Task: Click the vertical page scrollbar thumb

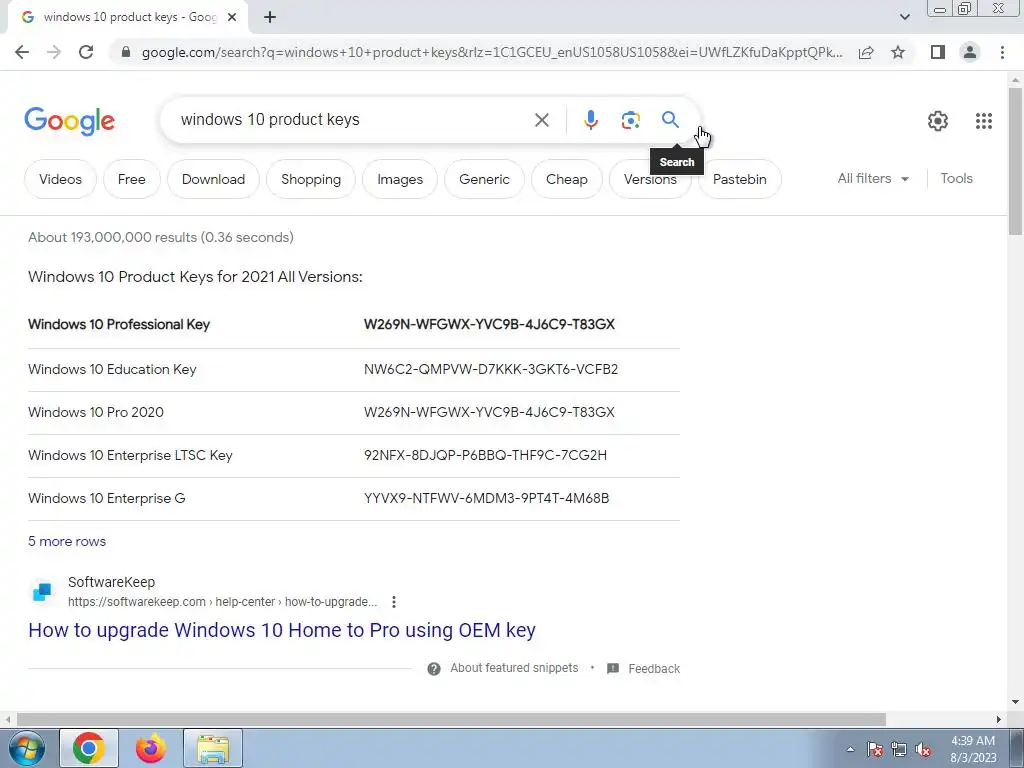Action: [x=1015, y=160]
